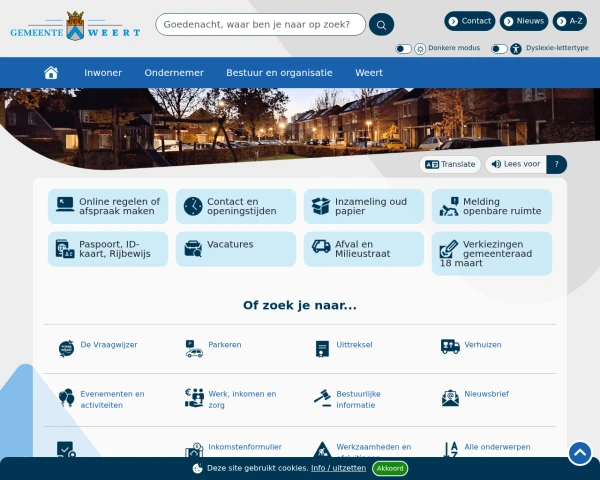Open the Uittreksel link
This screenshot has height=480, width=600.
coord(354,344)
